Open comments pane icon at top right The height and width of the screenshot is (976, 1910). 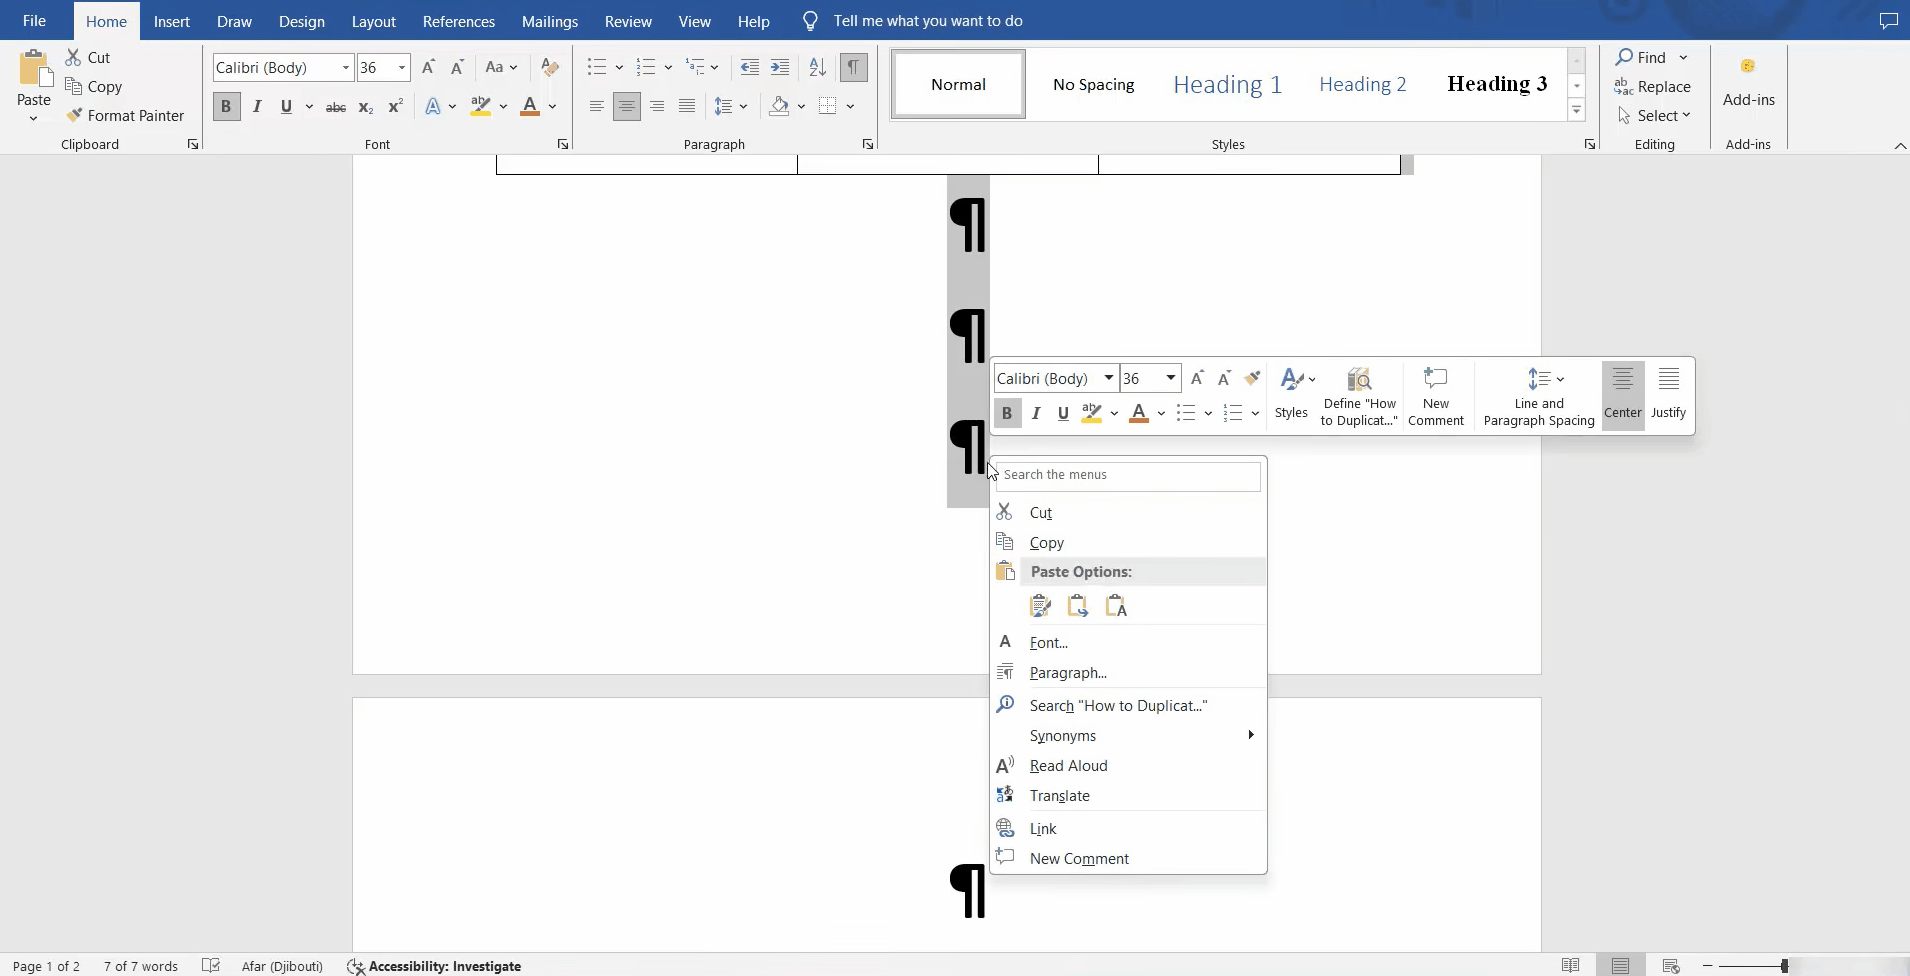[x=1888, y=21]
